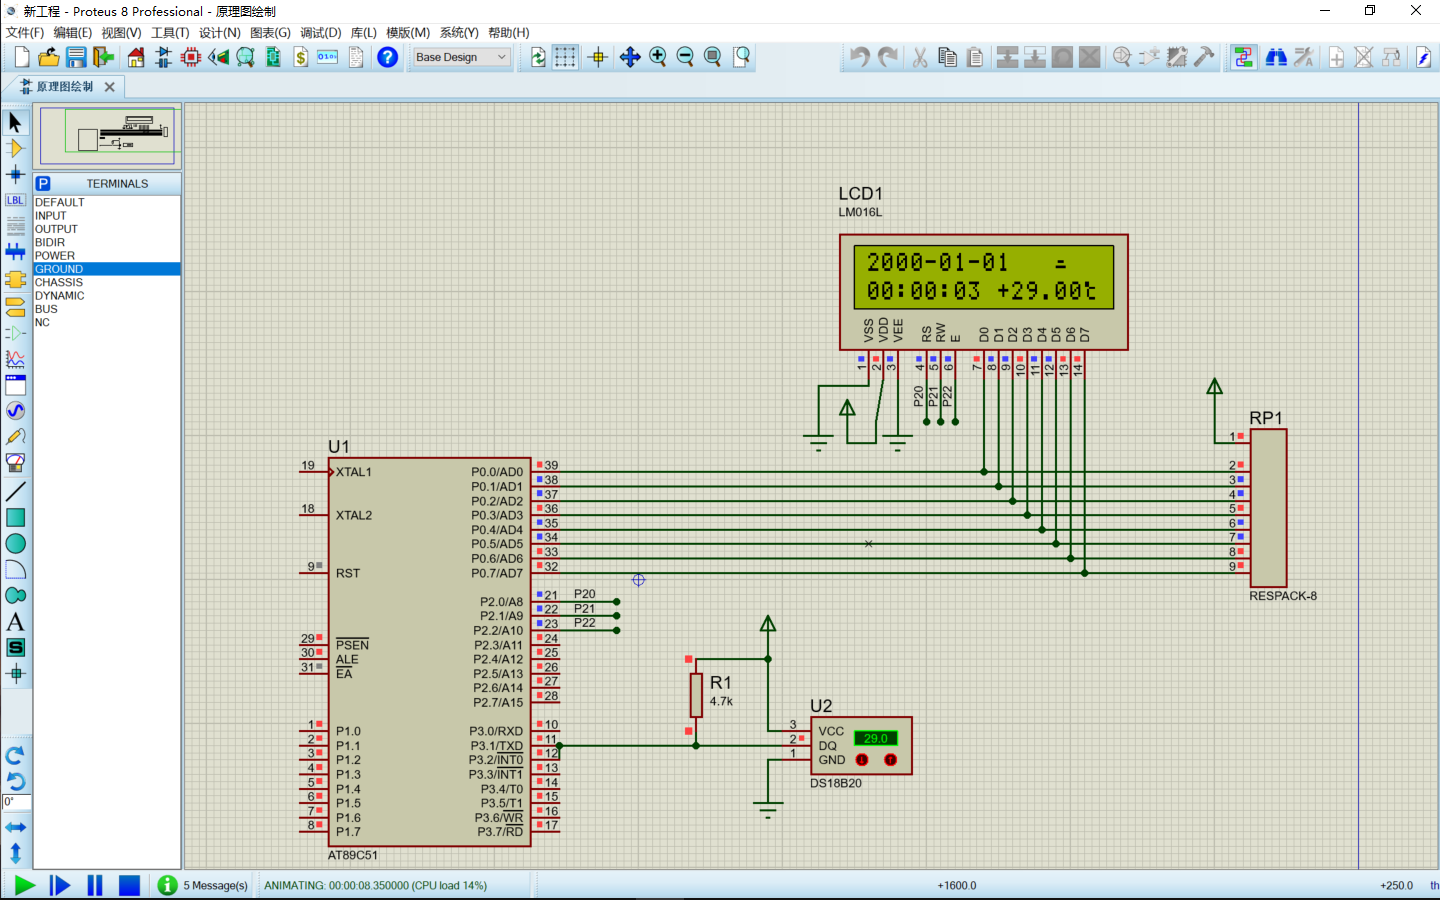Open the Base Design variant dropdown

[462, 57]
